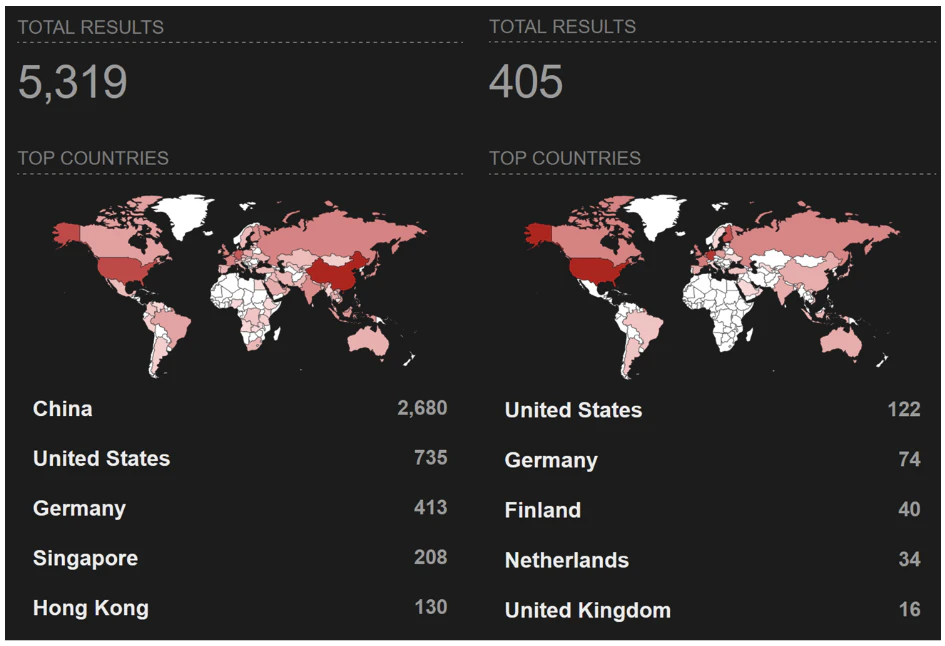Select United States with 122 results

(x=573, y=410)
